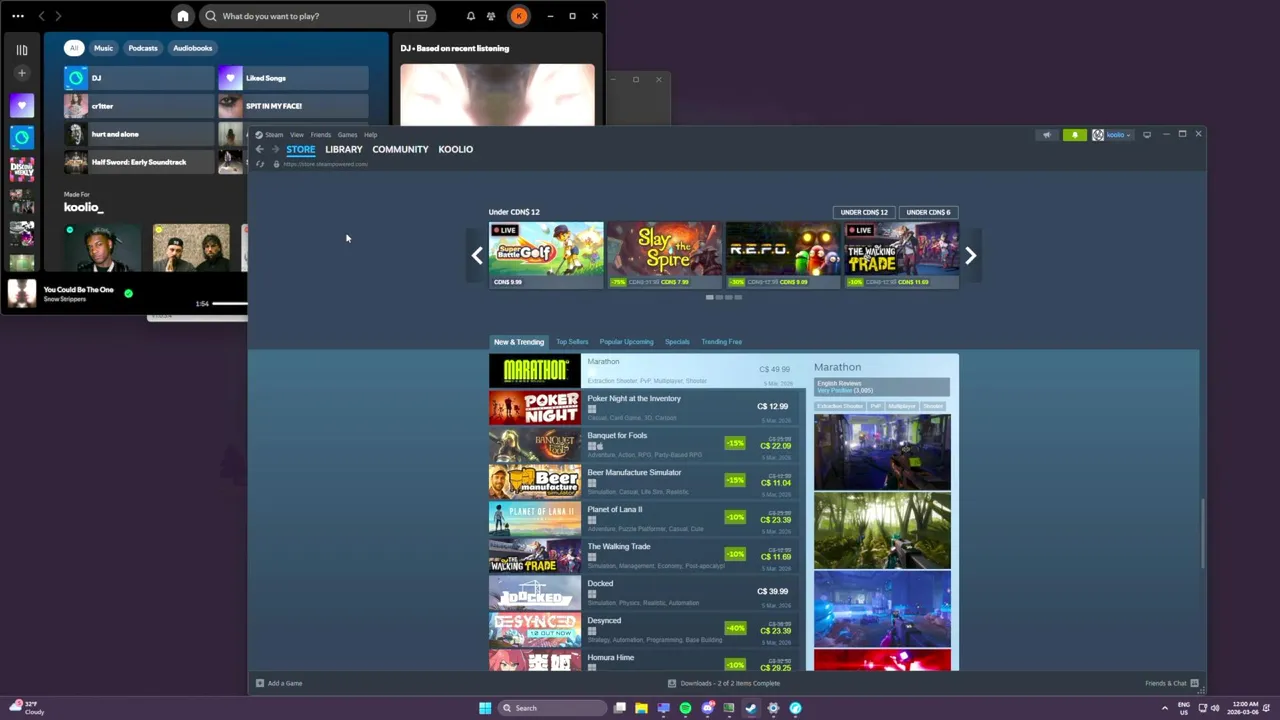Screen dimensions: 1280x720
Task: Go to Spotify Home icon
Action: click(x=182, y=16)
